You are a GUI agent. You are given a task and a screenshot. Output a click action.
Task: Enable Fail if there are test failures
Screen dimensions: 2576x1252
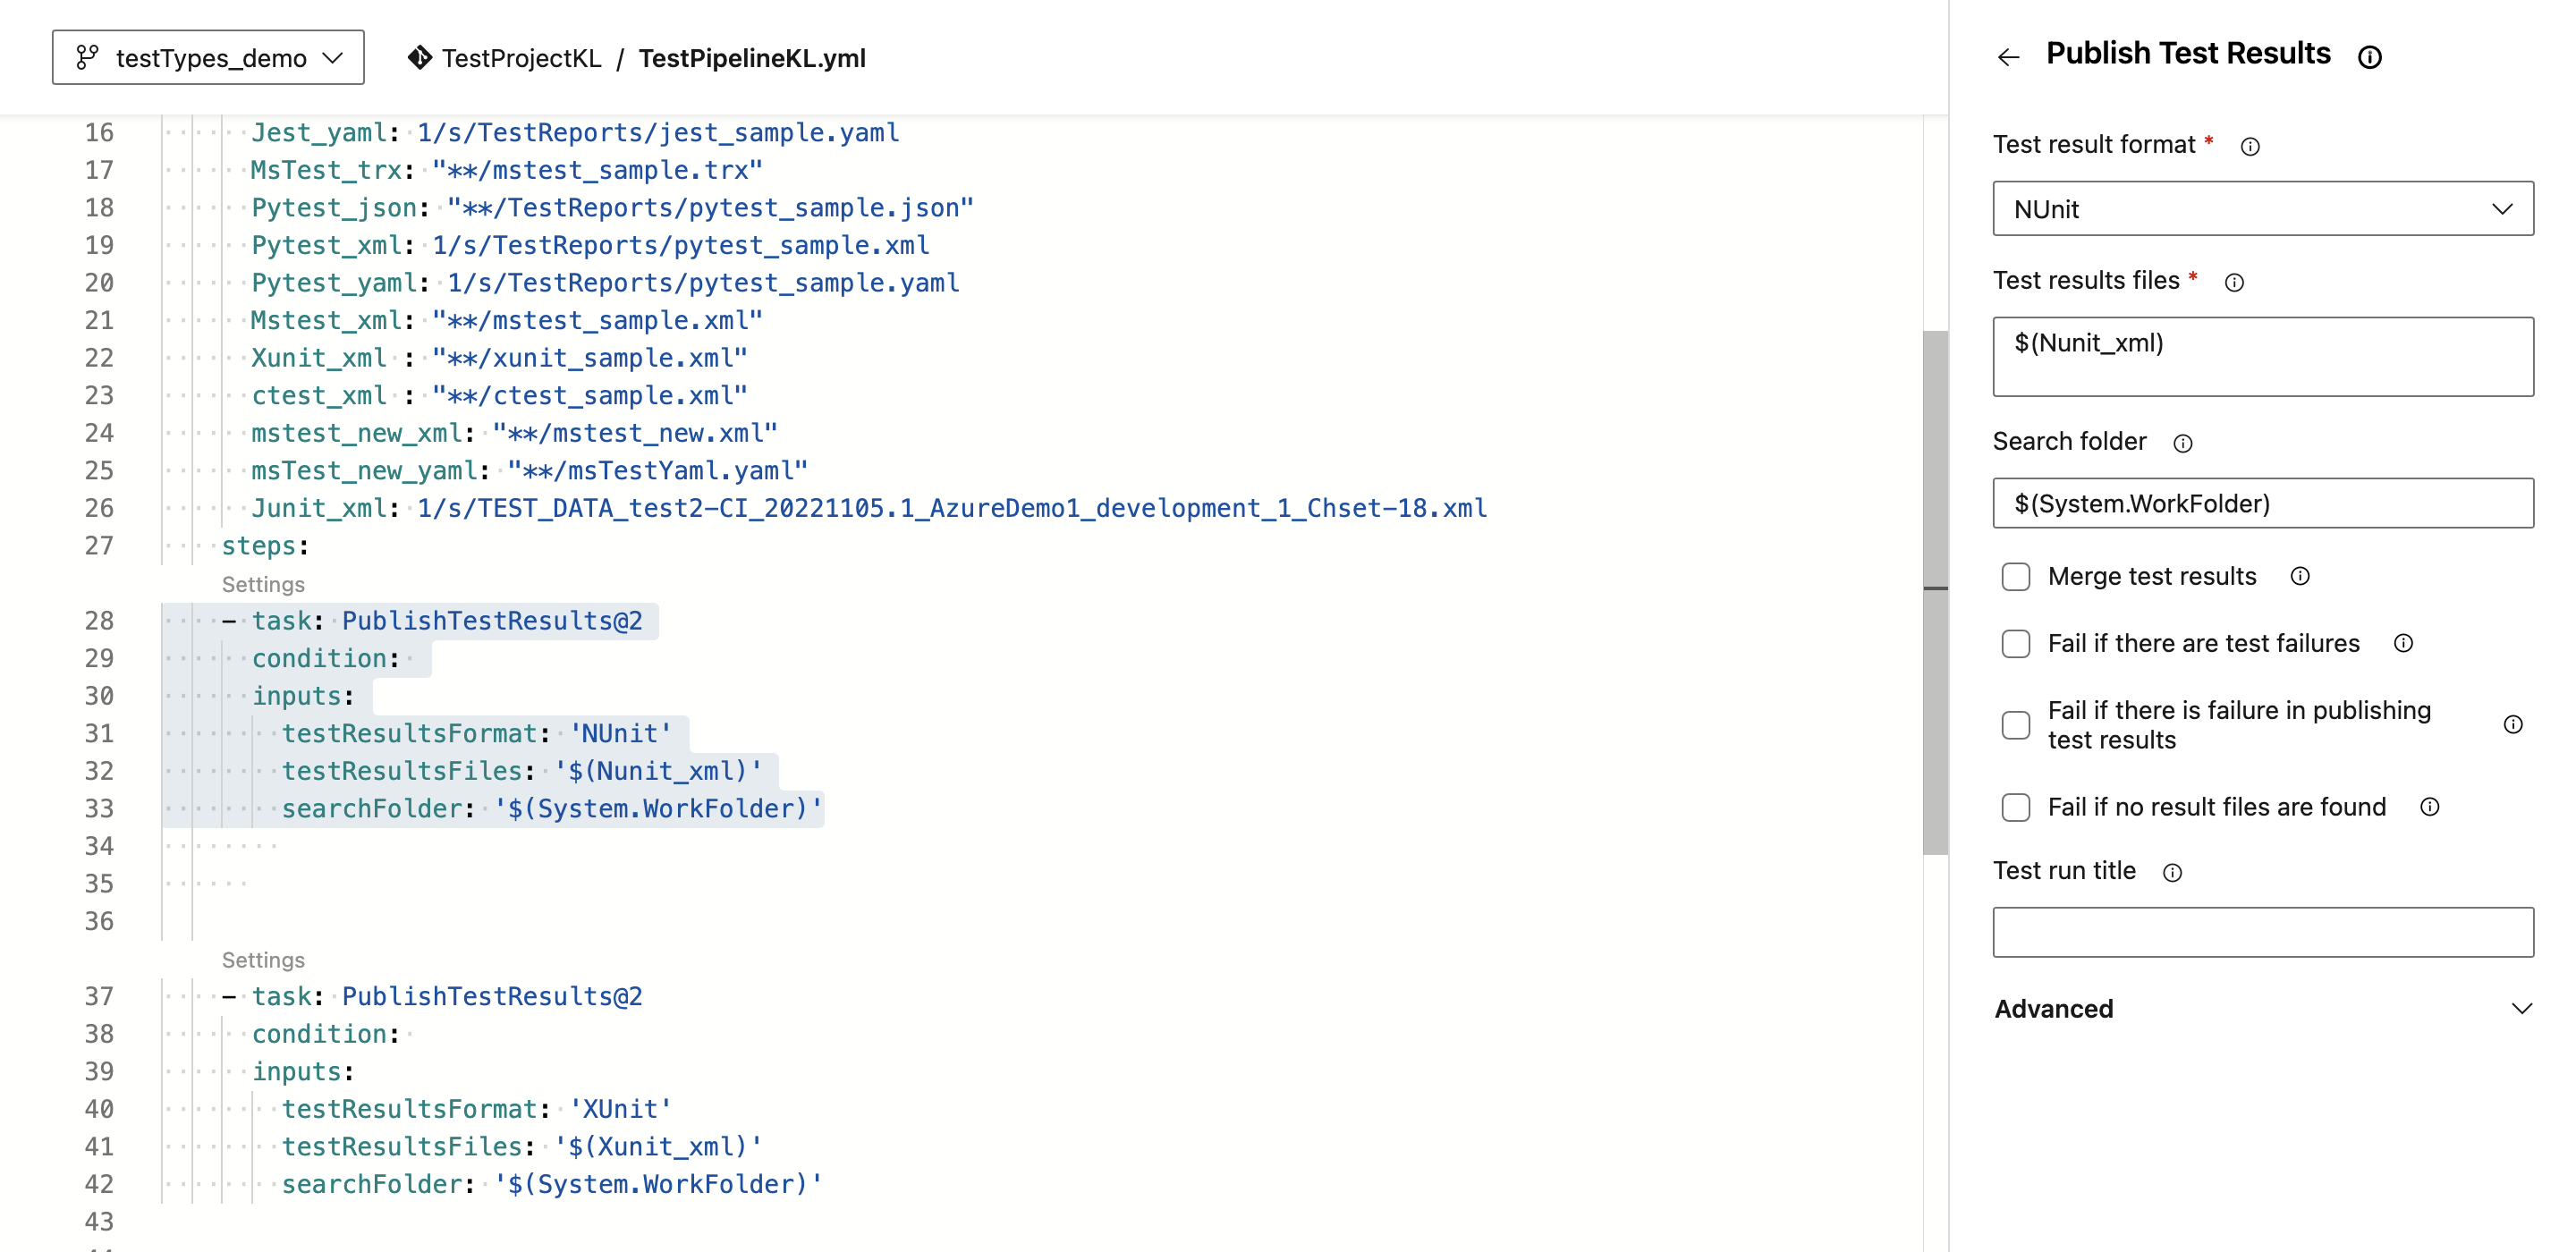[2016, 644]
